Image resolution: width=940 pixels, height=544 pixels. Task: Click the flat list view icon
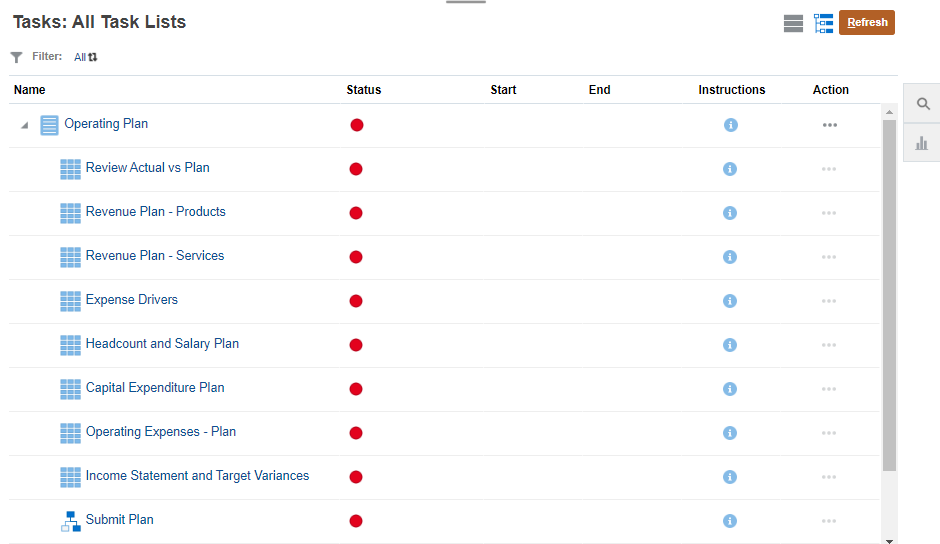[x=793, y=23]
